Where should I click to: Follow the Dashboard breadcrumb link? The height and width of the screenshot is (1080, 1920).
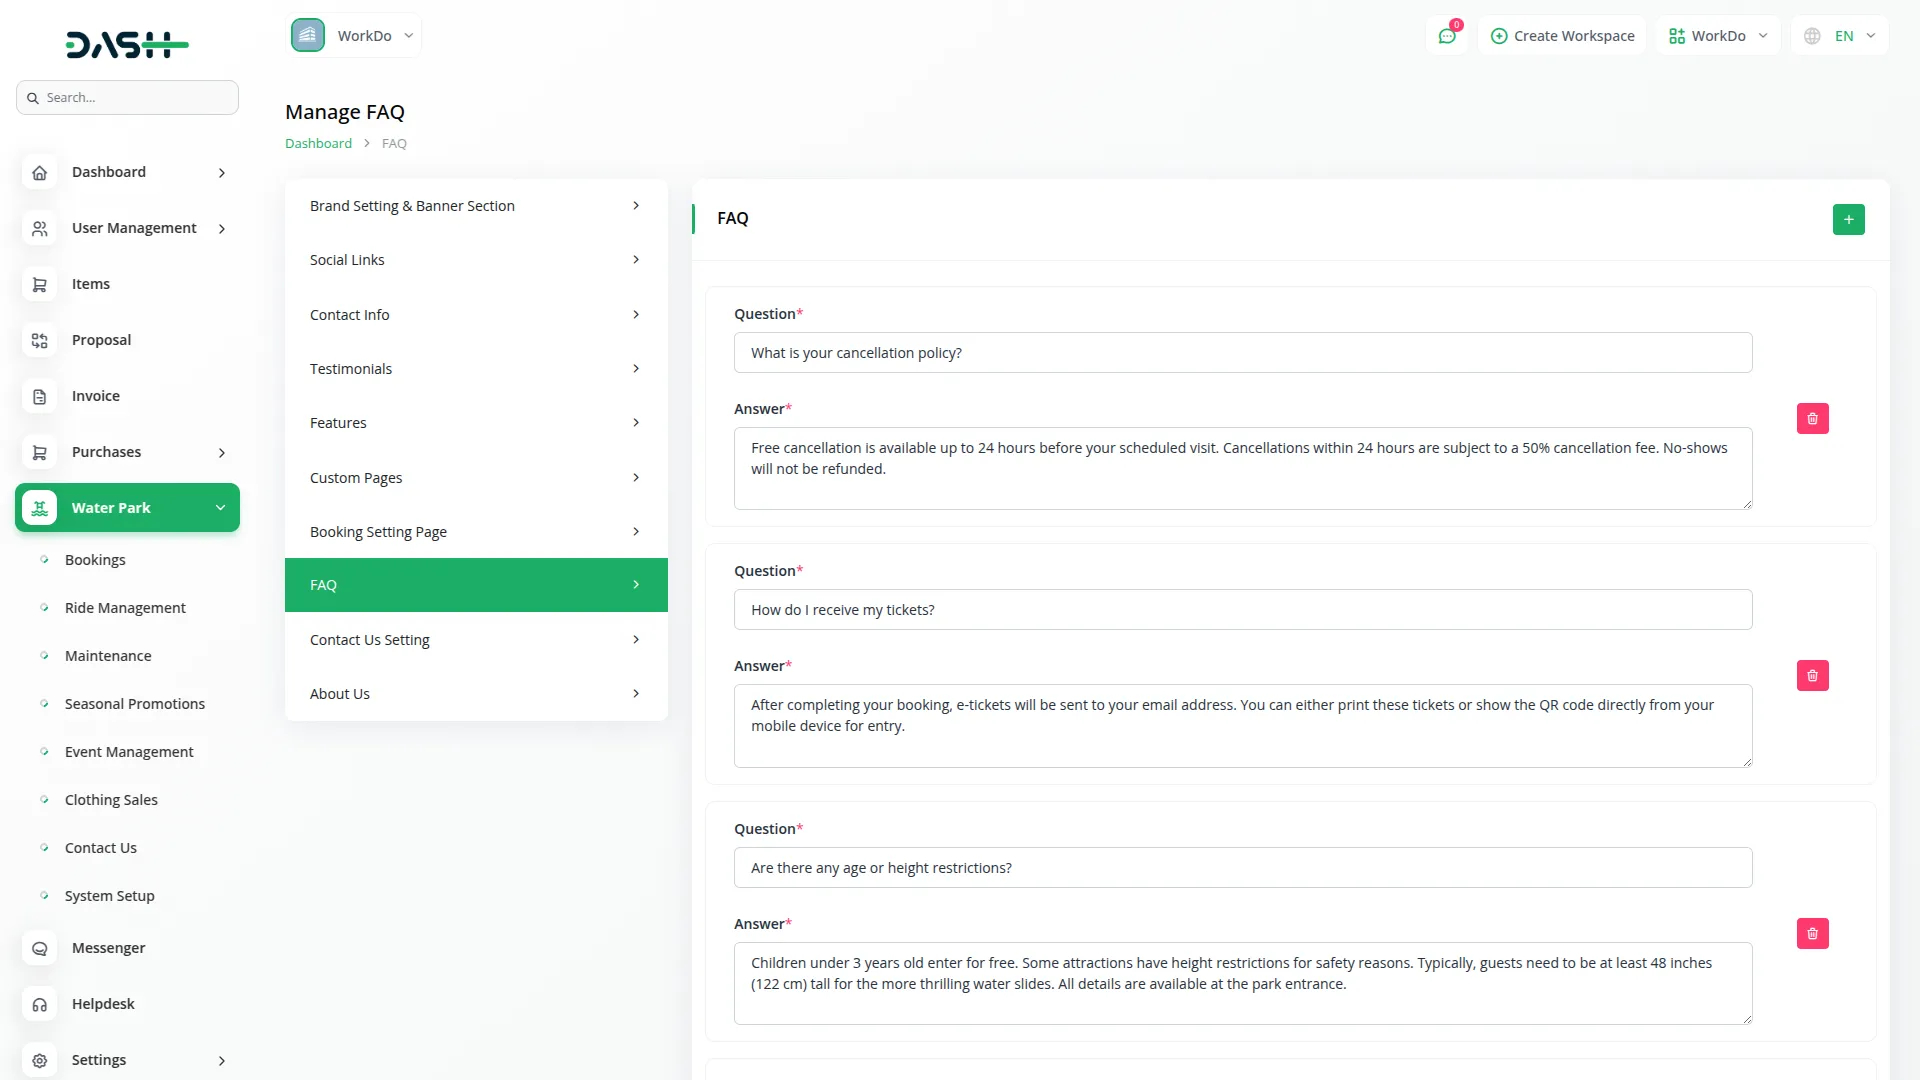pyautogui.click(x=318, y=144)
